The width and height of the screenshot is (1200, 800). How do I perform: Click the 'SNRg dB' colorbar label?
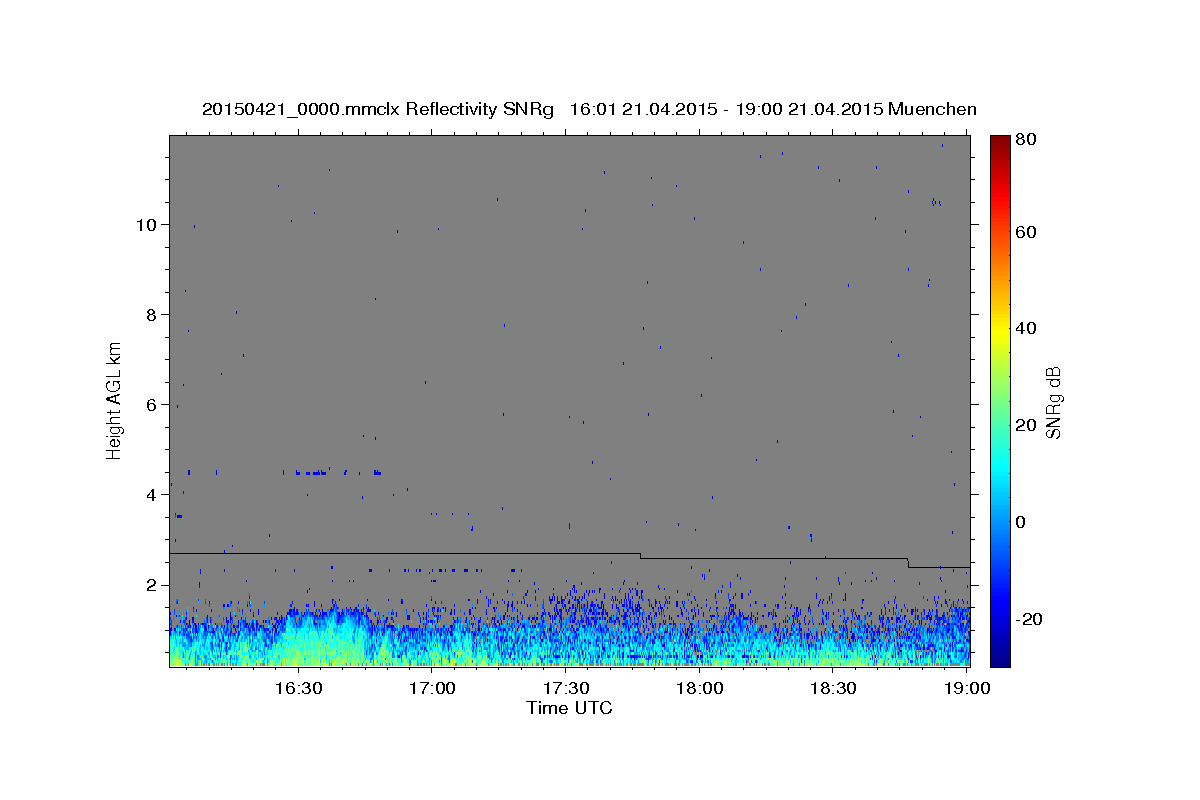[x=1052, y=400]
